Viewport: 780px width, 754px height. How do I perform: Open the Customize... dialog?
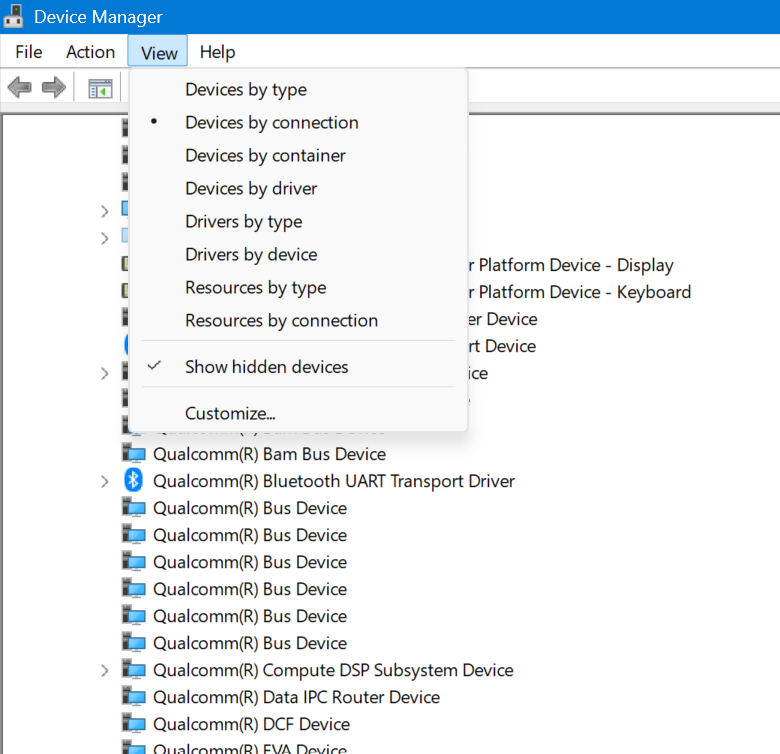click(298, 413)
